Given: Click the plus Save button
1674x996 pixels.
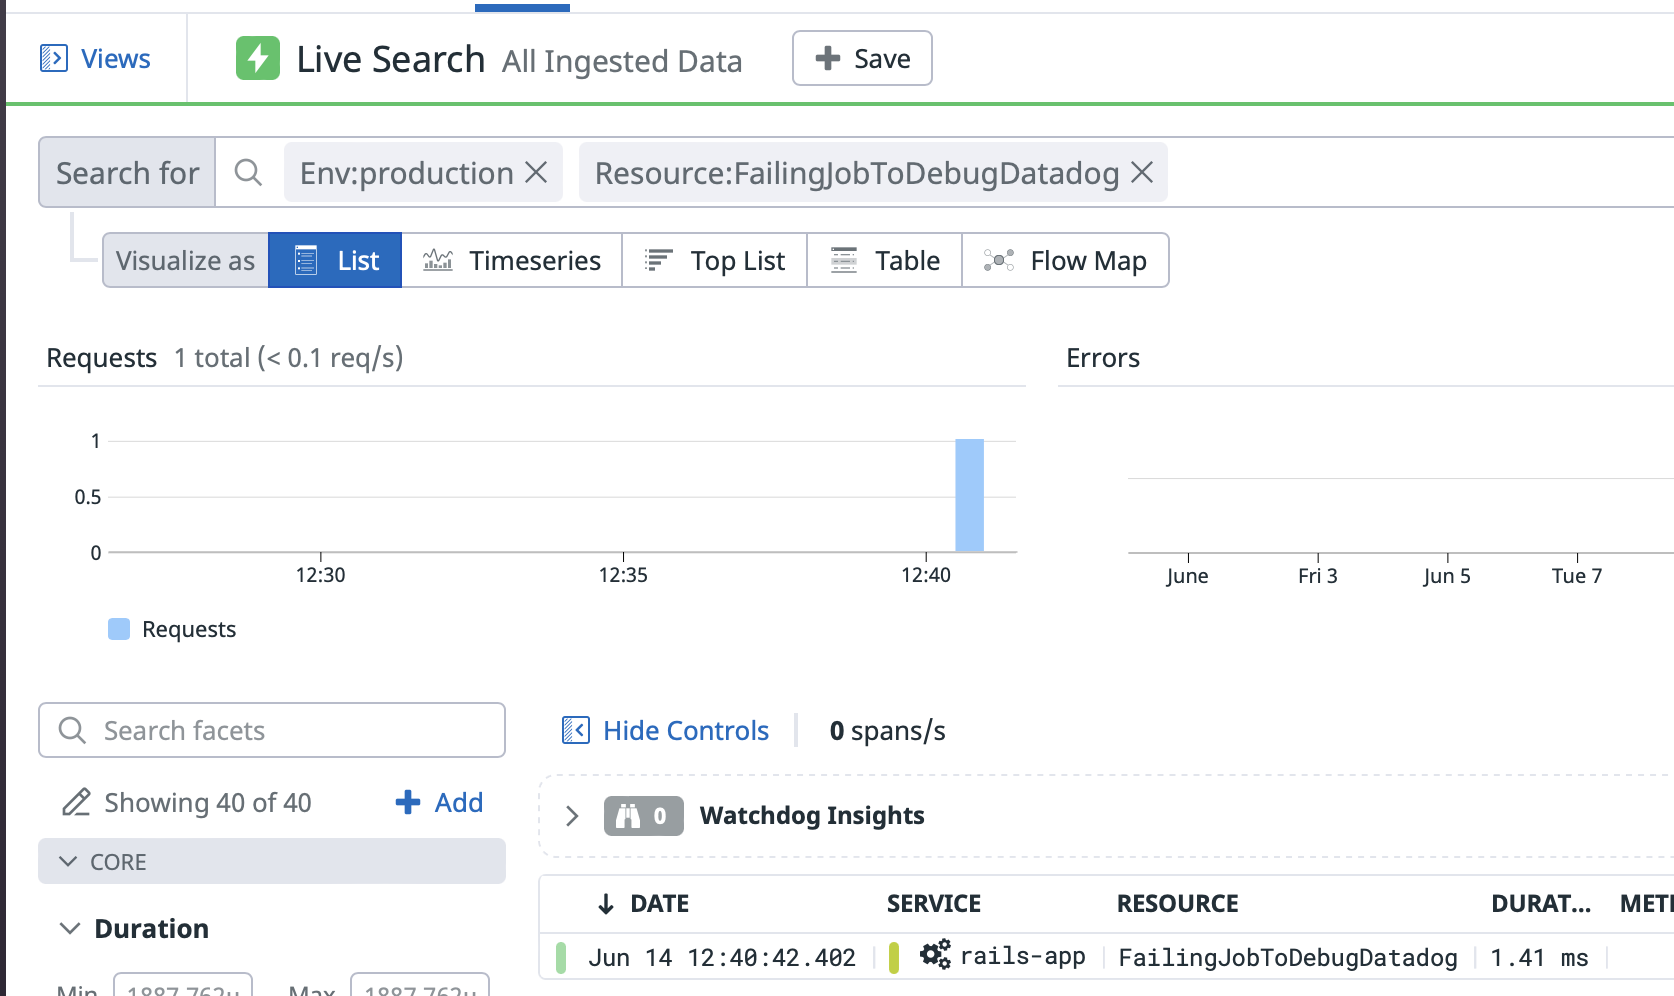Looking at the screenshot, I should (x=862, y=58).
